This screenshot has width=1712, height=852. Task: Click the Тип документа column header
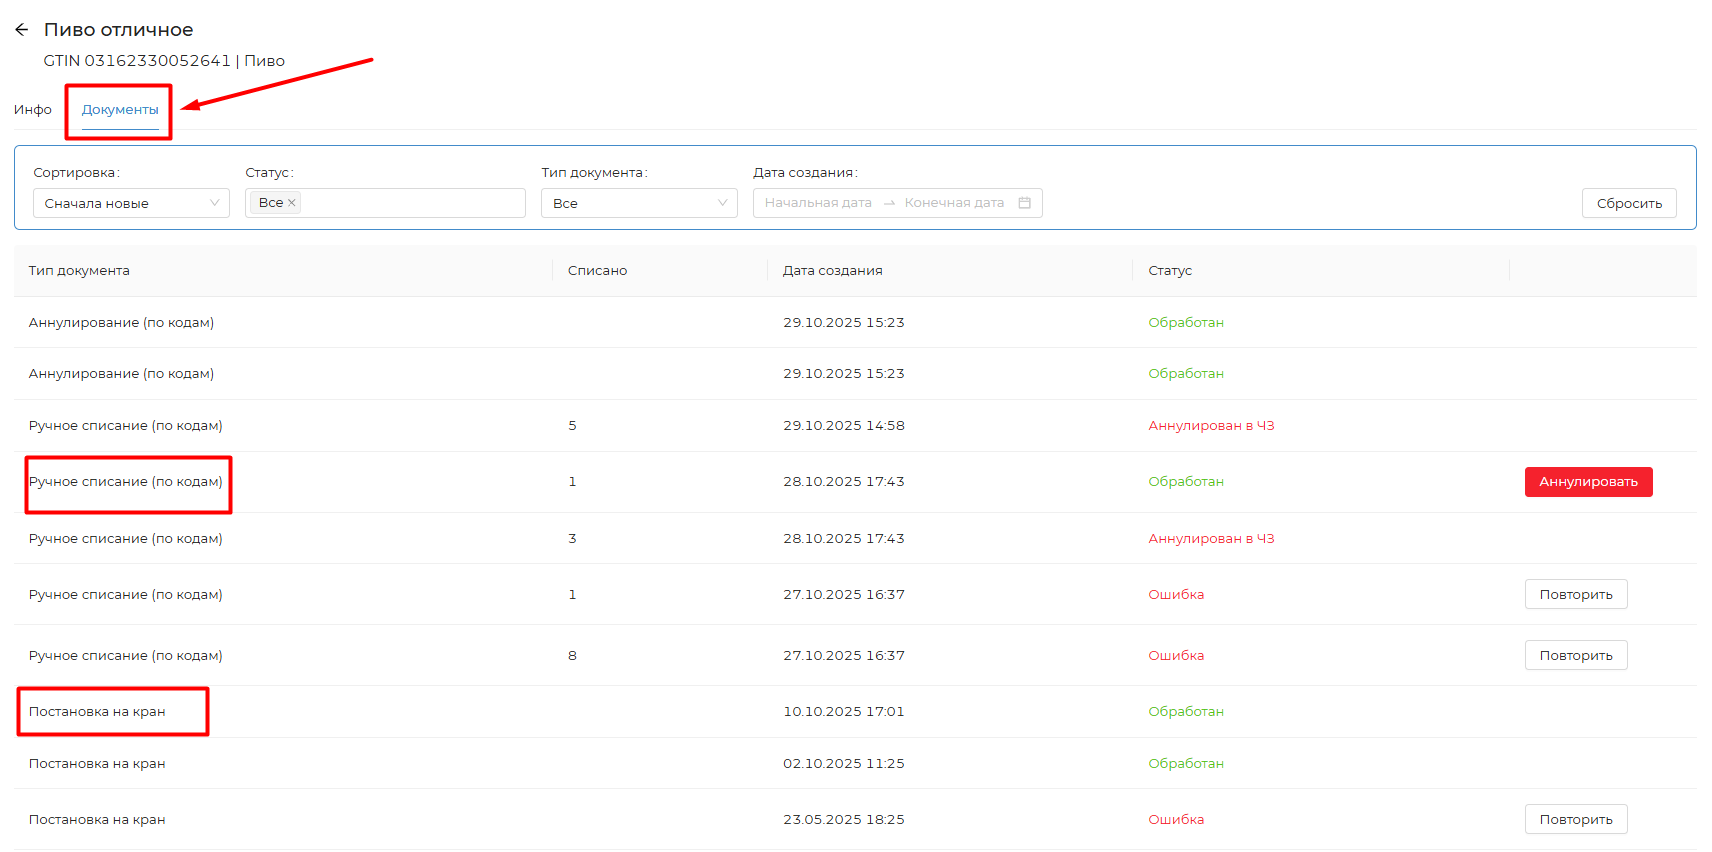coord(79,271)
